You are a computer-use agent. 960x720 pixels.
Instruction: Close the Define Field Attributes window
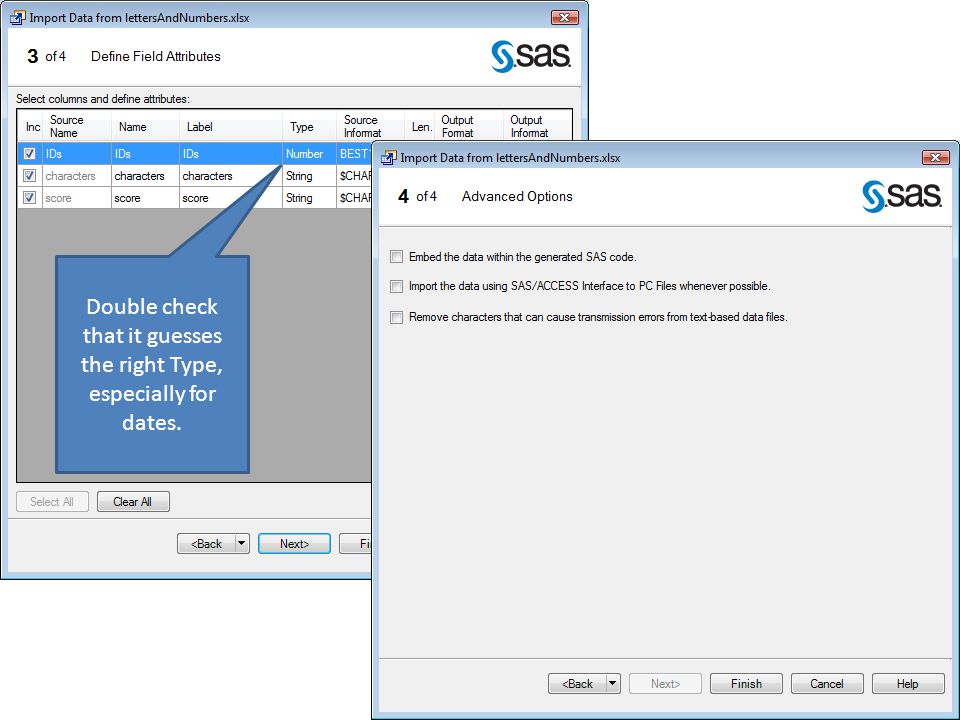tap(564, 17)
